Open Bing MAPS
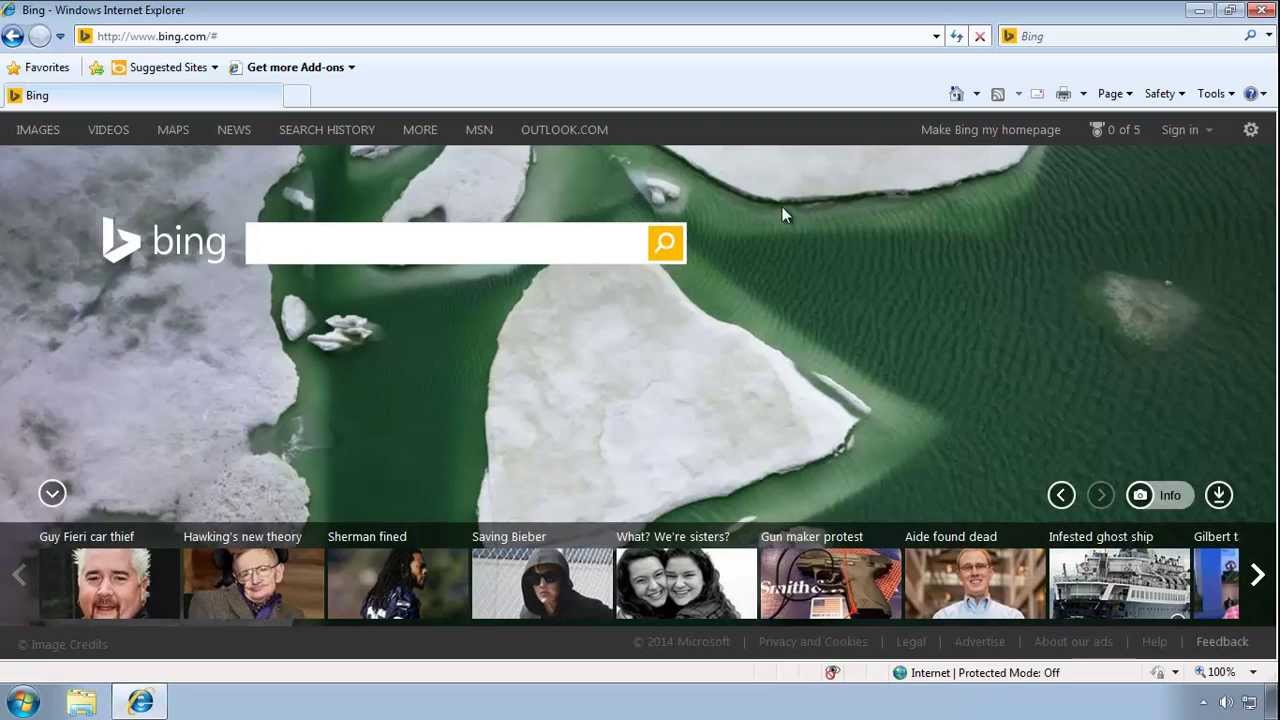 [173, 130]
